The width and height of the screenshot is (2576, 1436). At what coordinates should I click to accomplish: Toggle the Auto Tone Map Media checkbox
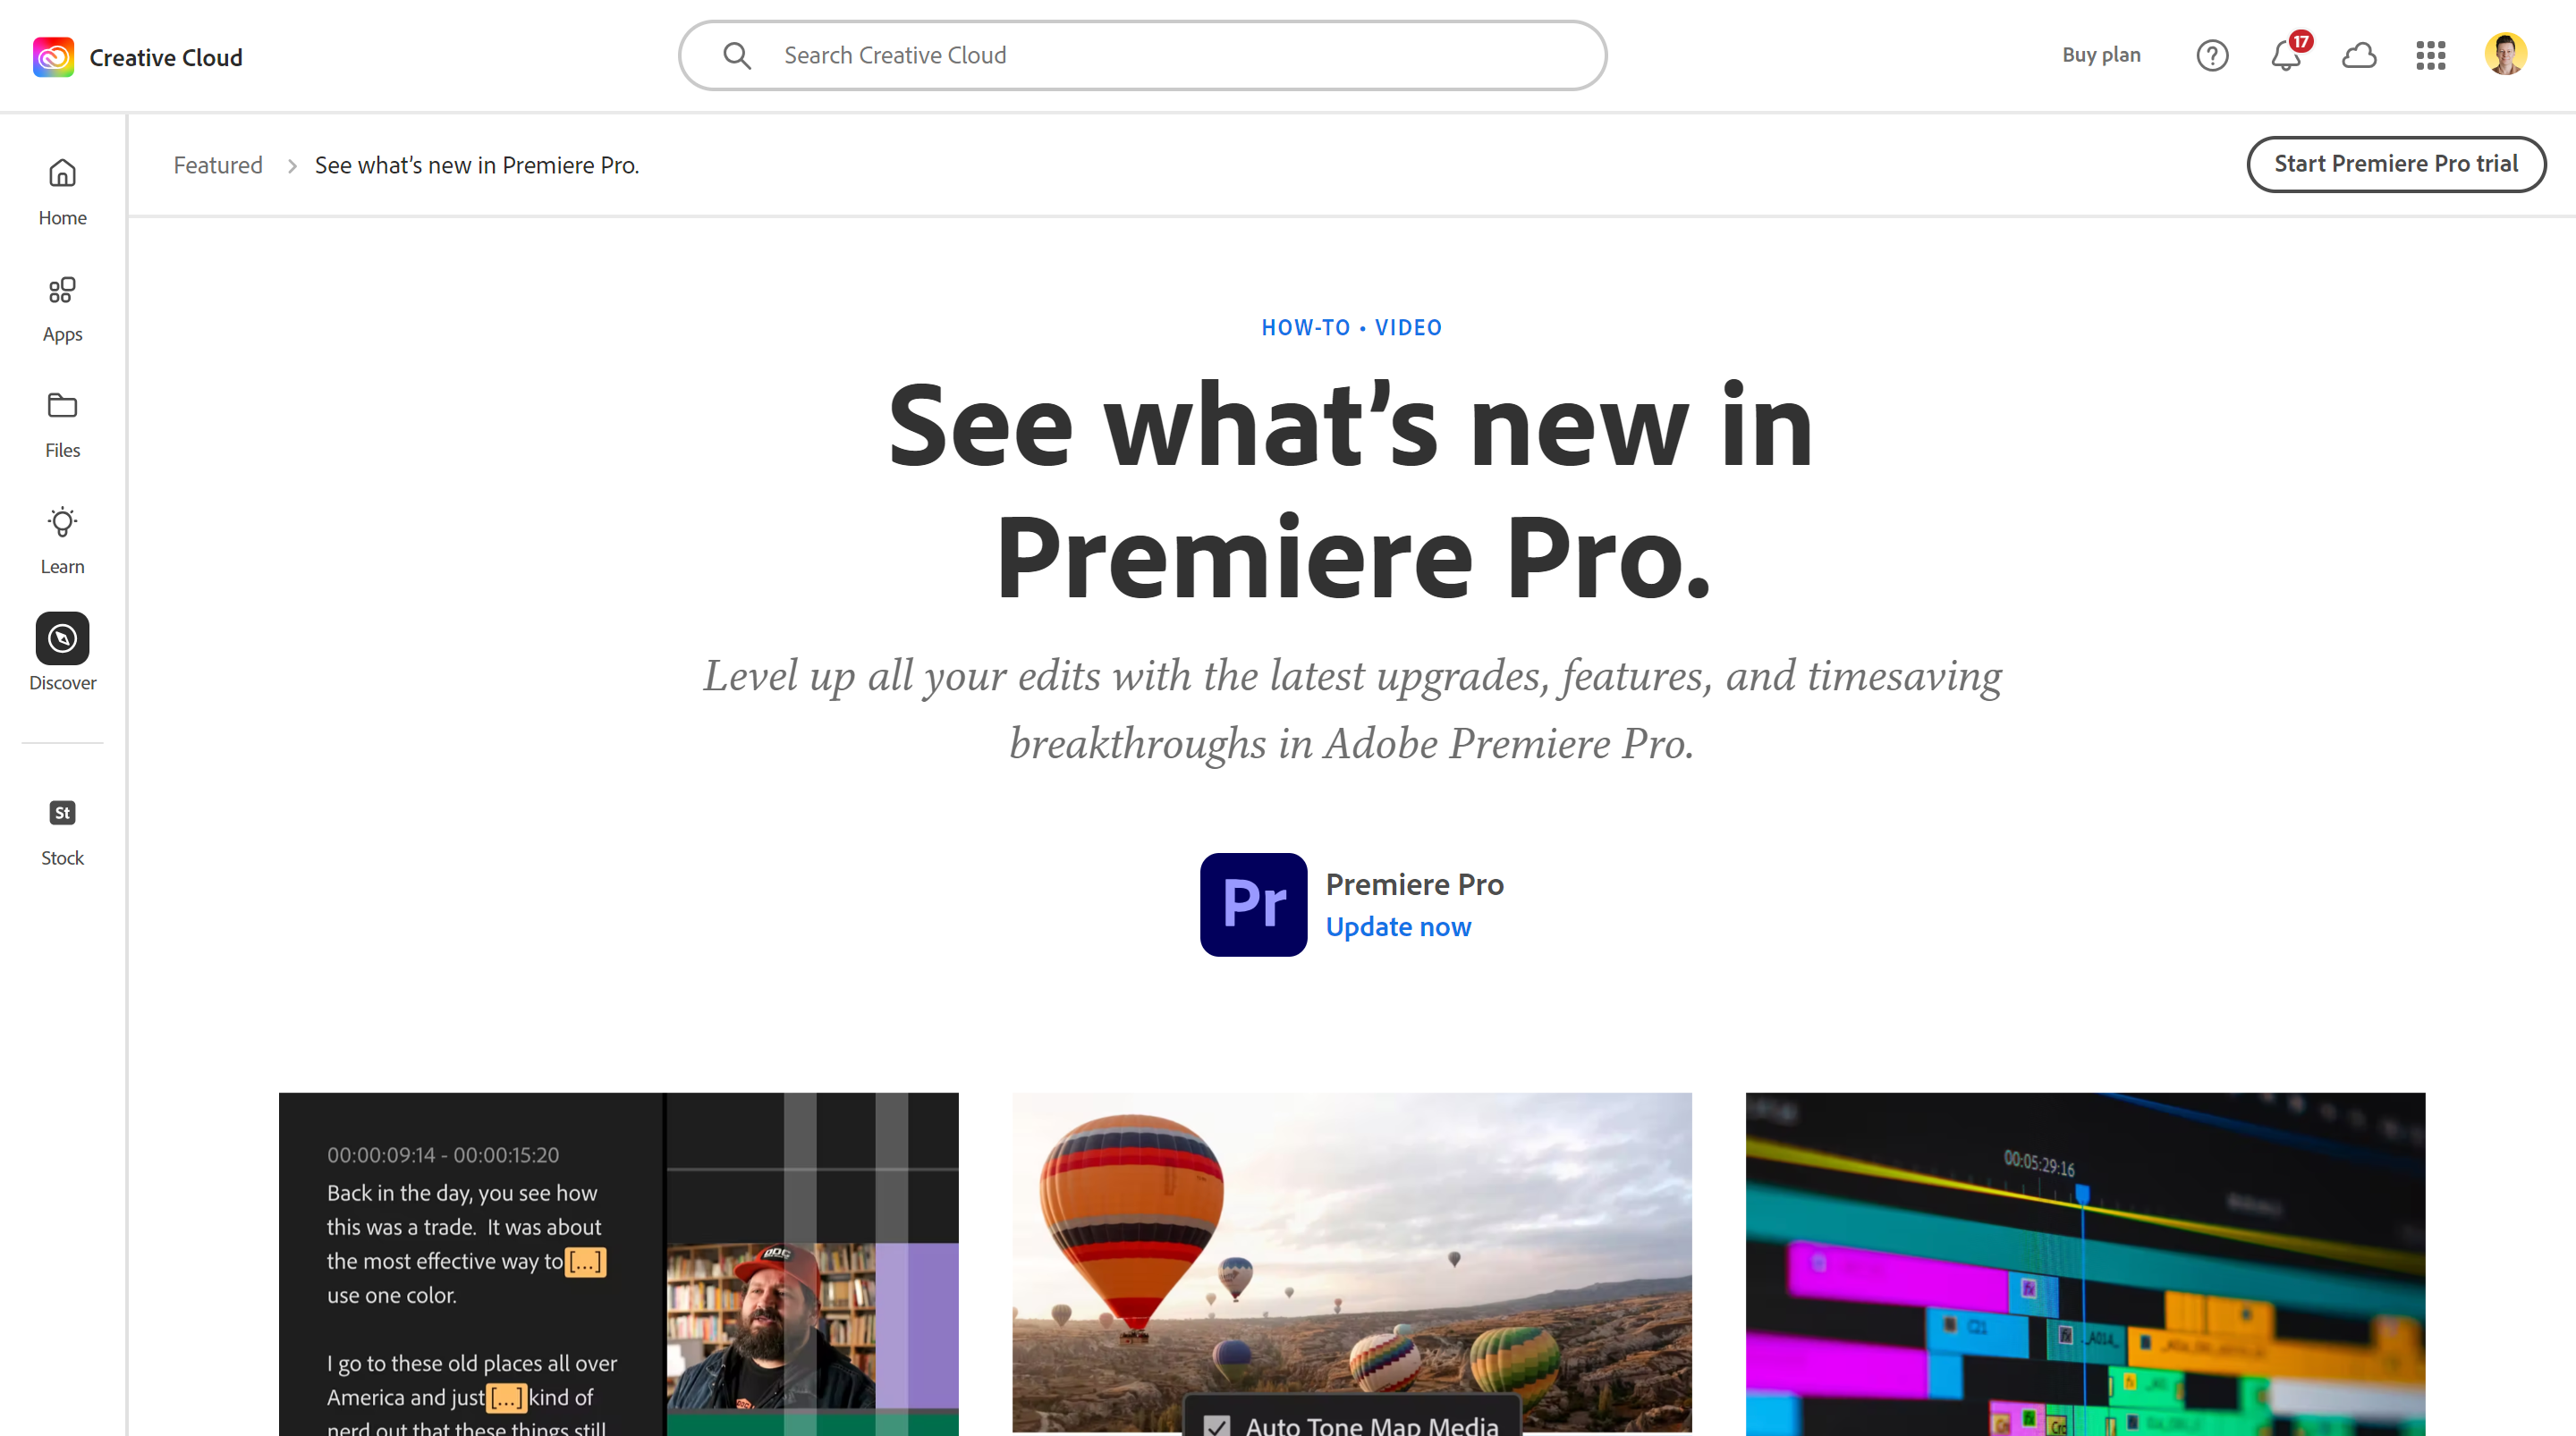[x=1217, y=1425]
